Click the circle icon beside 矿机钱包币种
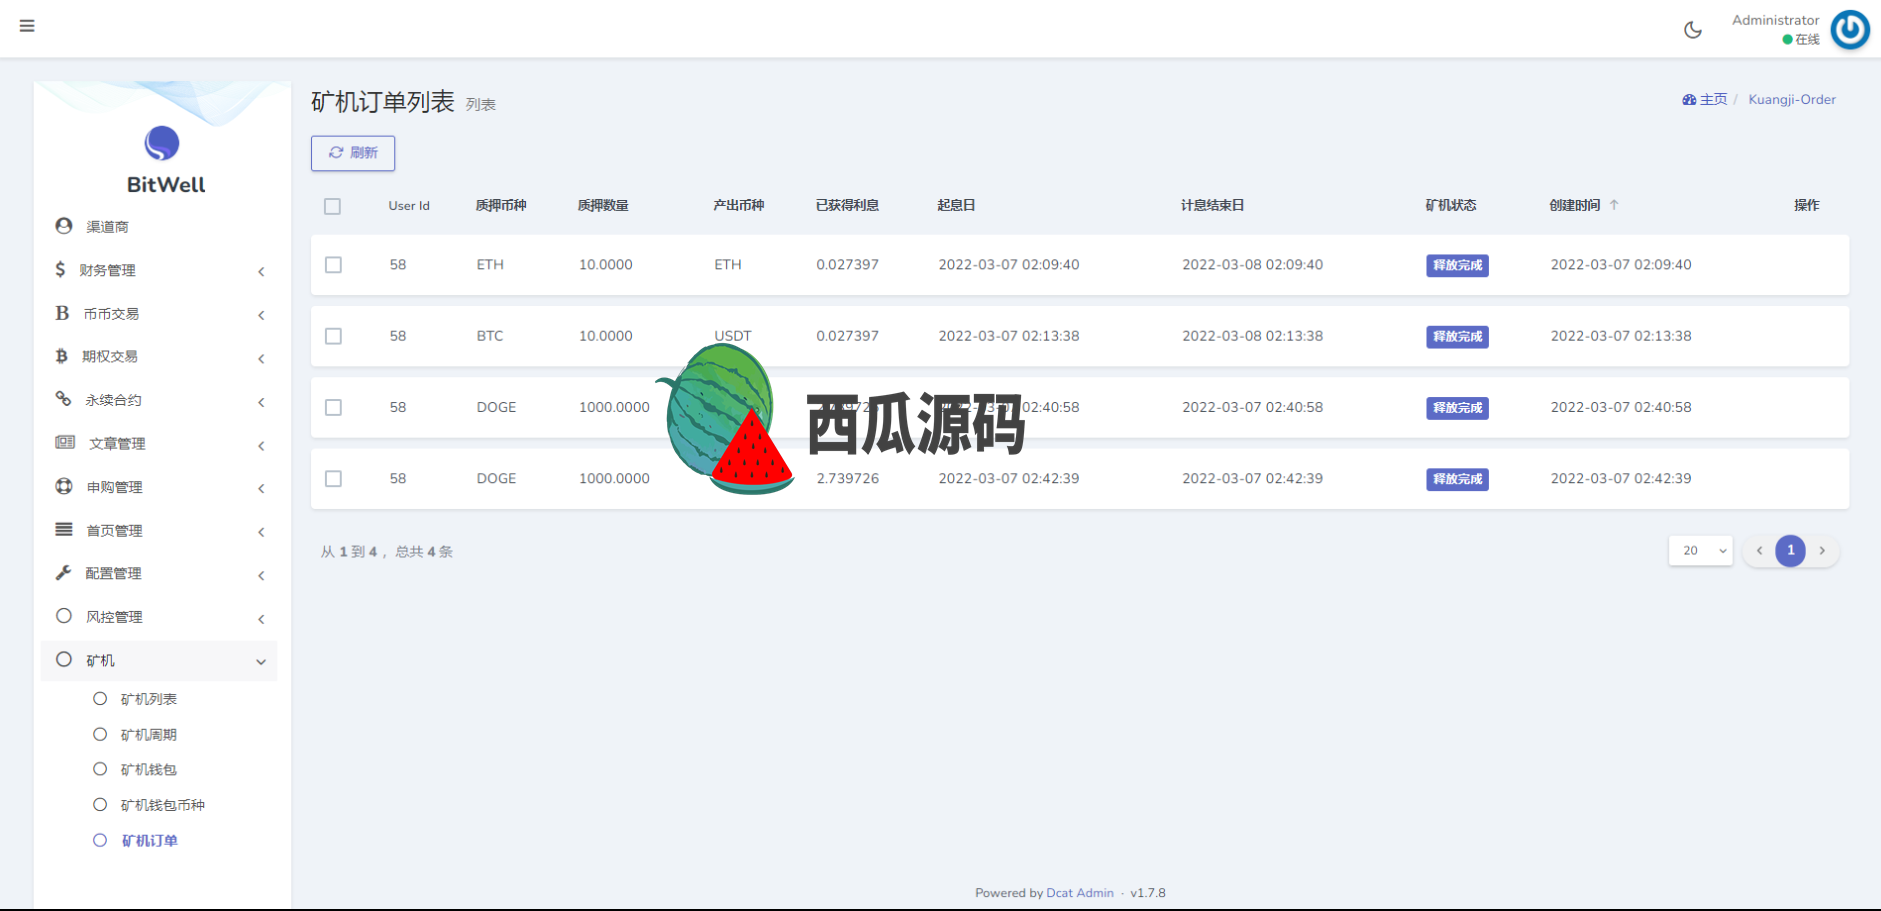 point(100,805)
